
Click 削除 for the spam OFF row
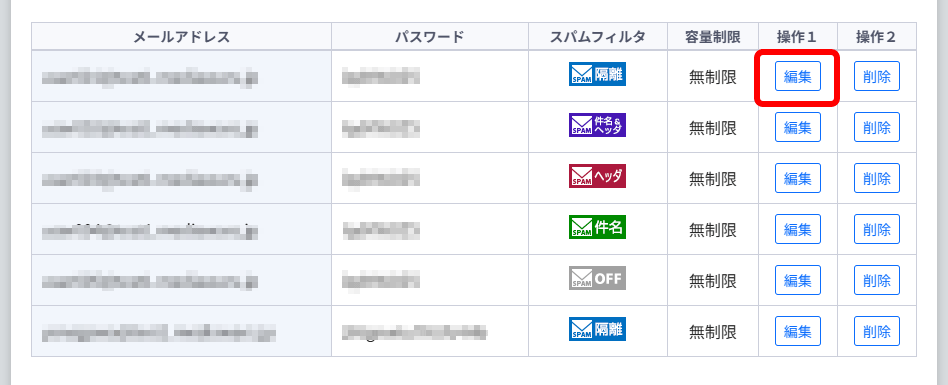877,280
